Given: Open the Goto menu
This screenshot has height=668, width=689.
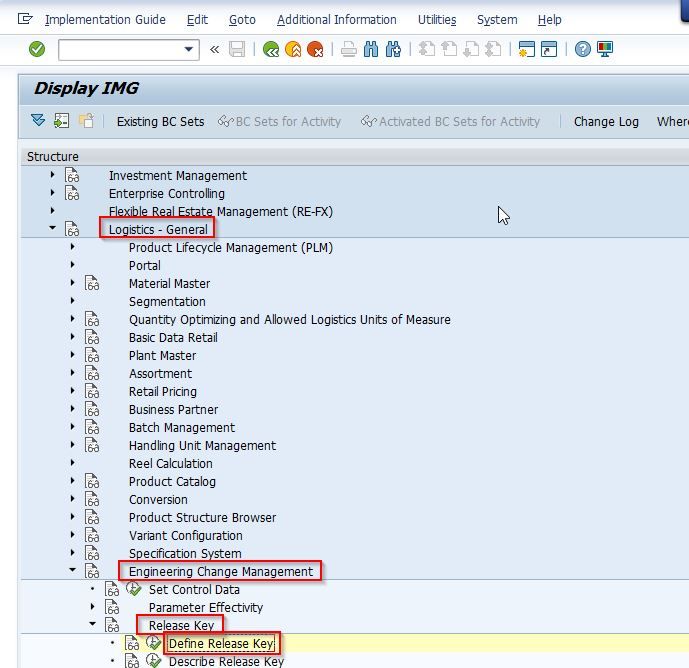Looking at the screenshot, I should click(x=242, y=20).
